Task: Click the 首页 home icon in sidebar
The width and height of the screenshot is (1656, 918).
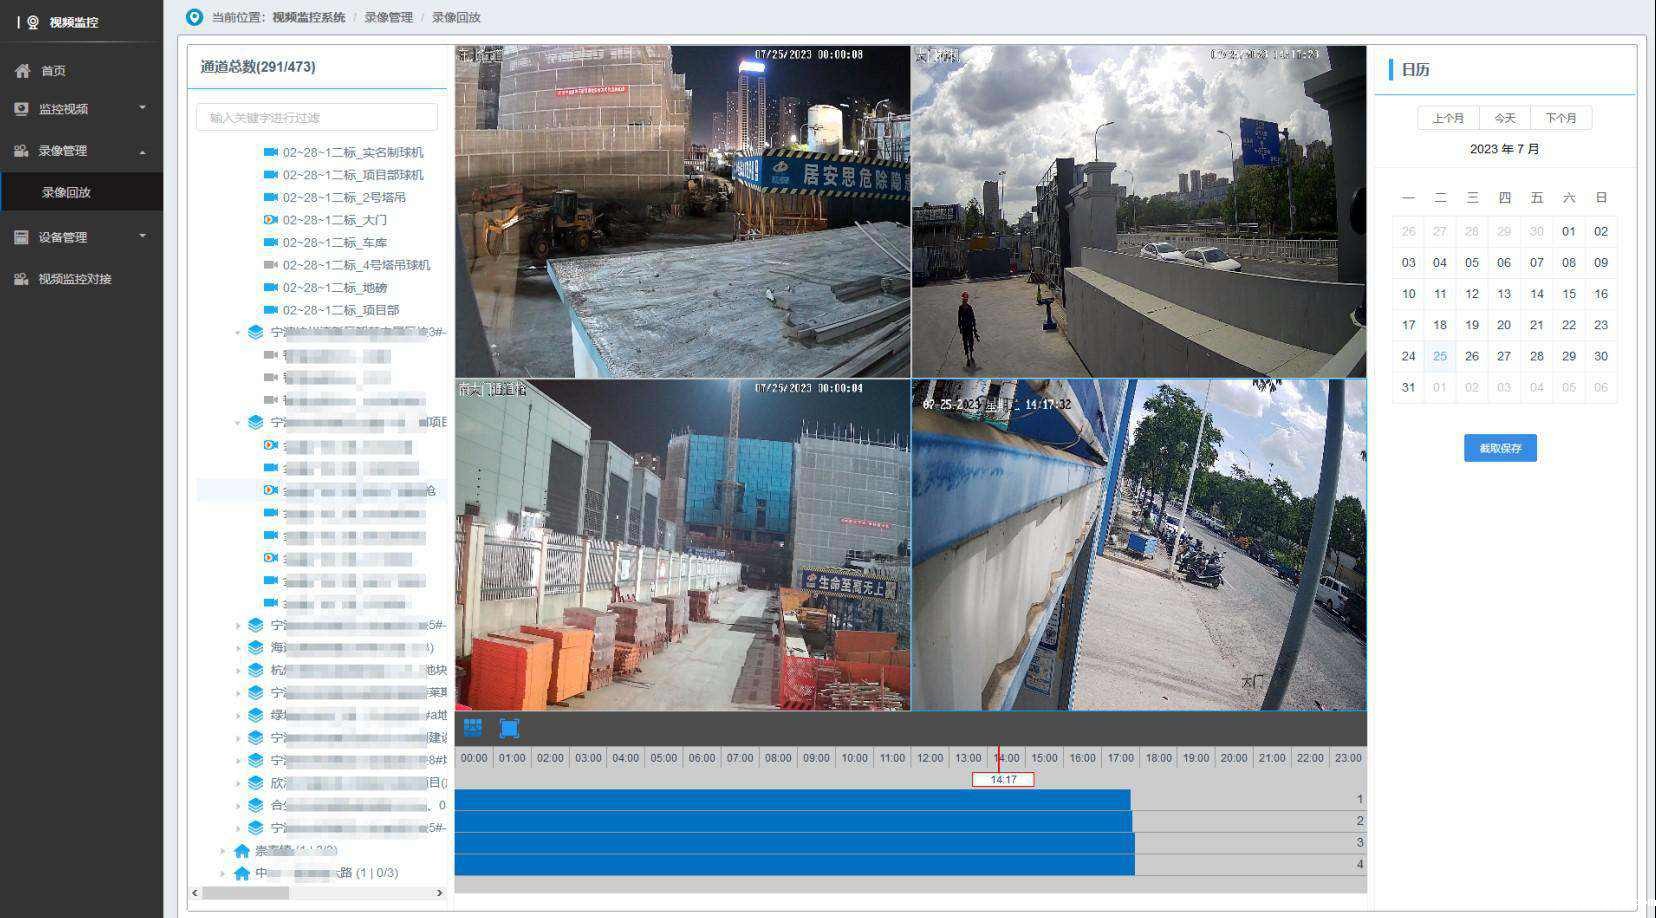Action: (23, 71)
